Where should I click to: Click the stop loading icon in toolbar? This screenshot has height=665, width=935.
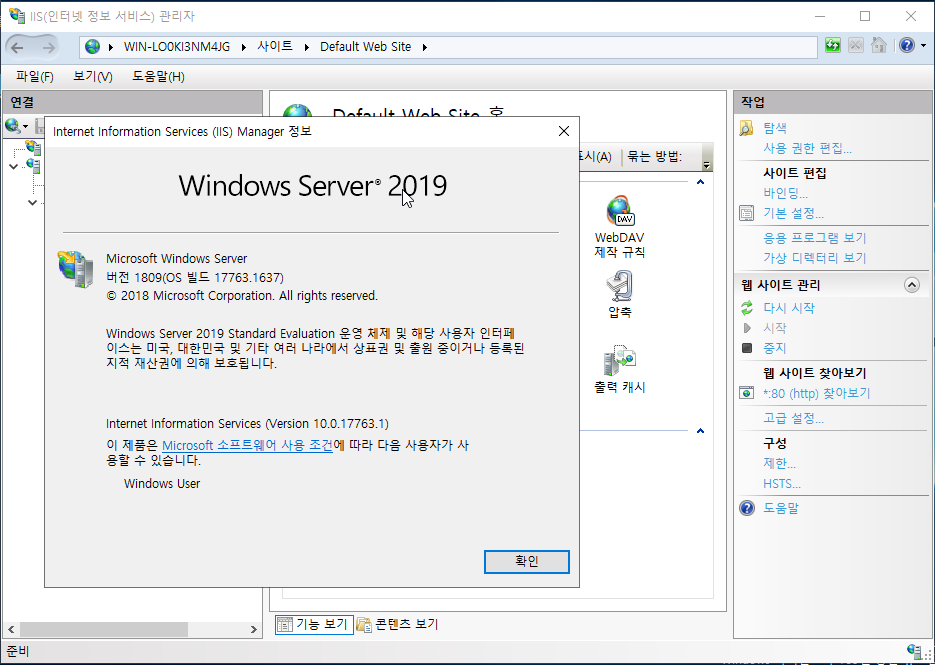pyautogui.click(x=856, y=45)
